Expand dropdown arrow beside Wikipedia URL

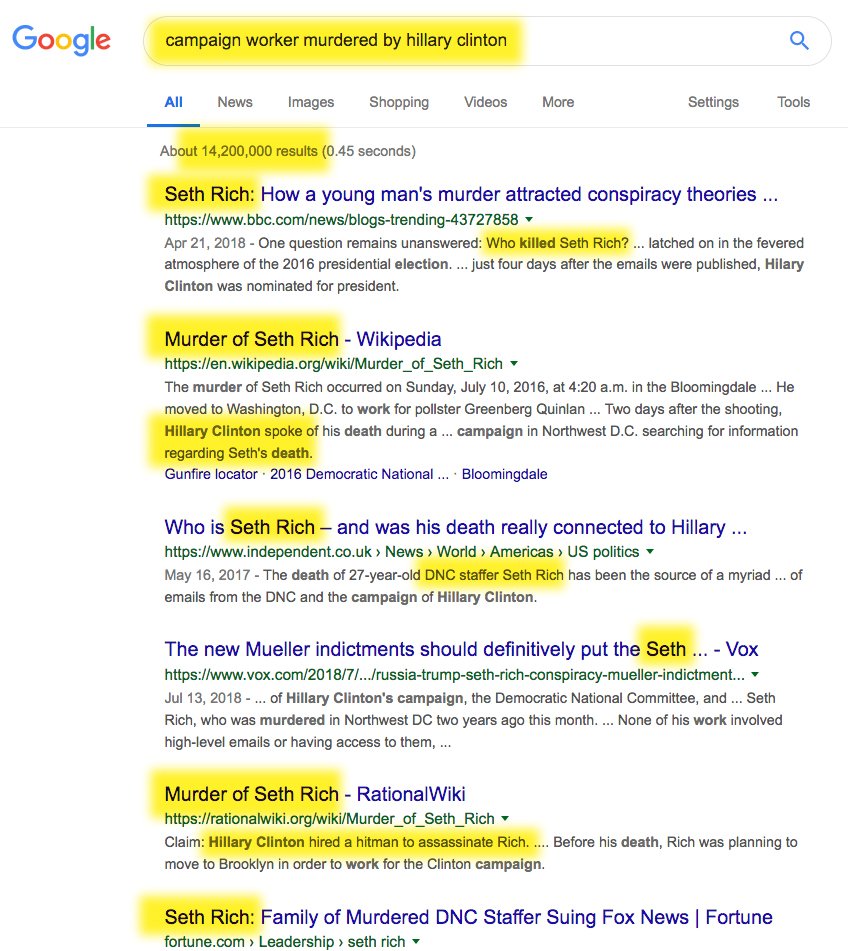[514, 363]
